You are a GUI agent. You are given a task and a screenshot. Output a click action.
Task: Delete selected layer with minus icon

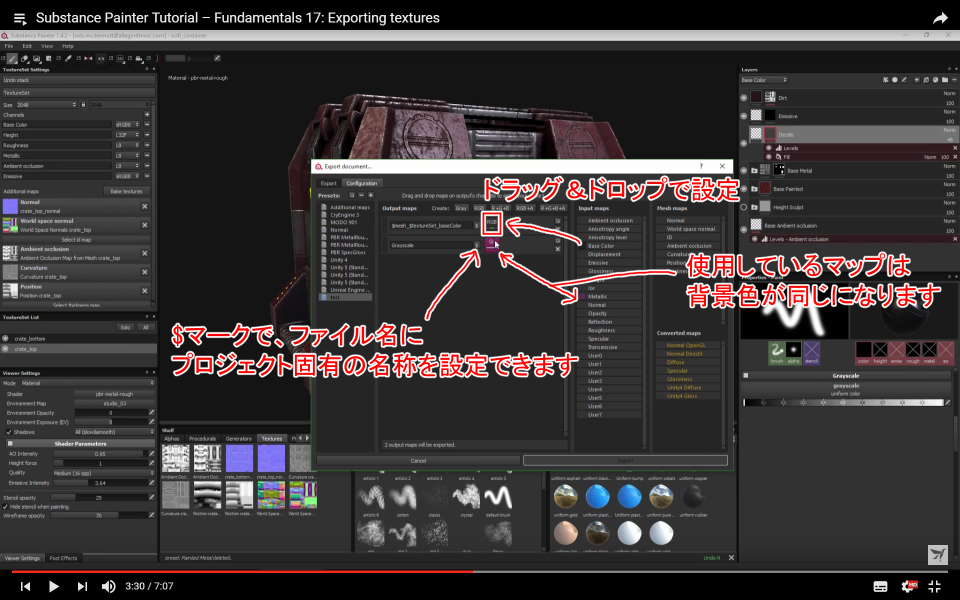point(954,80)
